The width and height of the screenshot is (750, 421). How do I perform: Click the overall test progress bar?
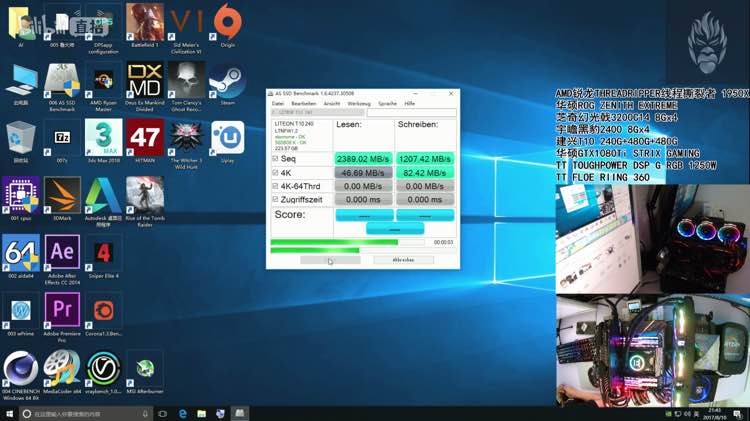[x=348, y=242]
